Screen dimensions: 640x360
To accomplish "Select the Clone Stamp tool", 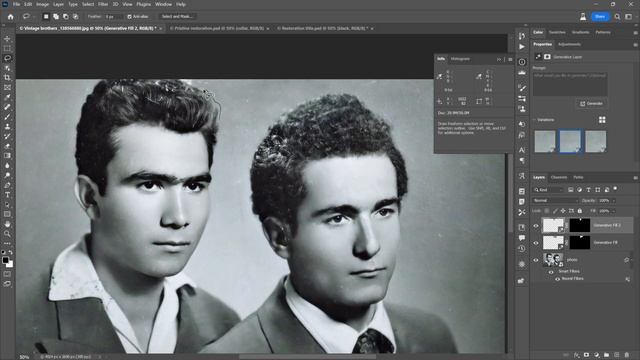I will [7, 127].
